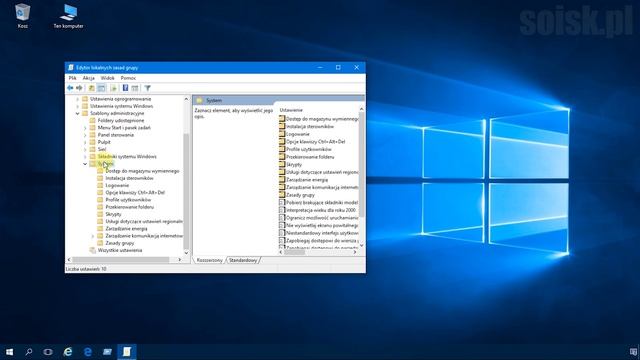Screen dimensions: 640x360
Task: Switch to the Rozszerzony tab
Action: pyautogui.click(x=209, y=260)
